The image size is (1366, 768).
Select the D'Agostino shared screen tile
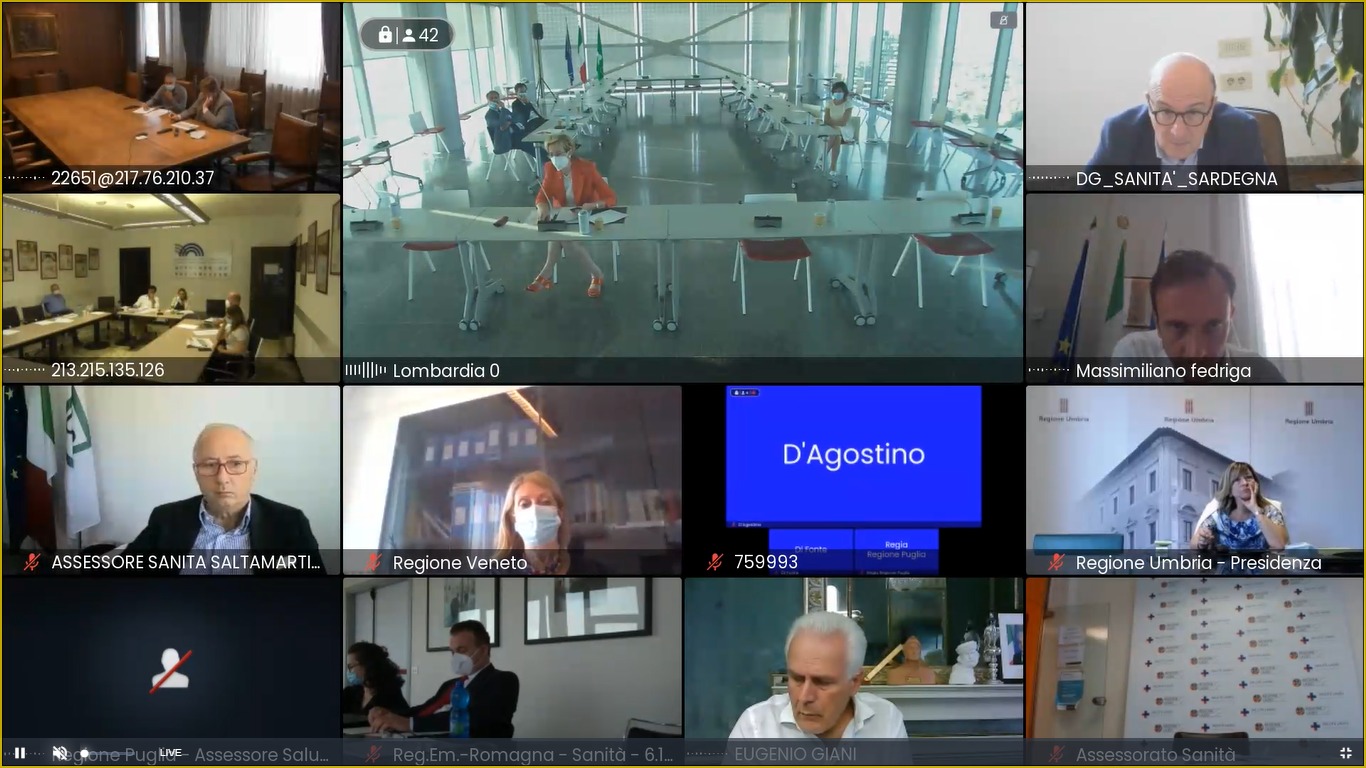pyautogui.click(x=853, y=480)
